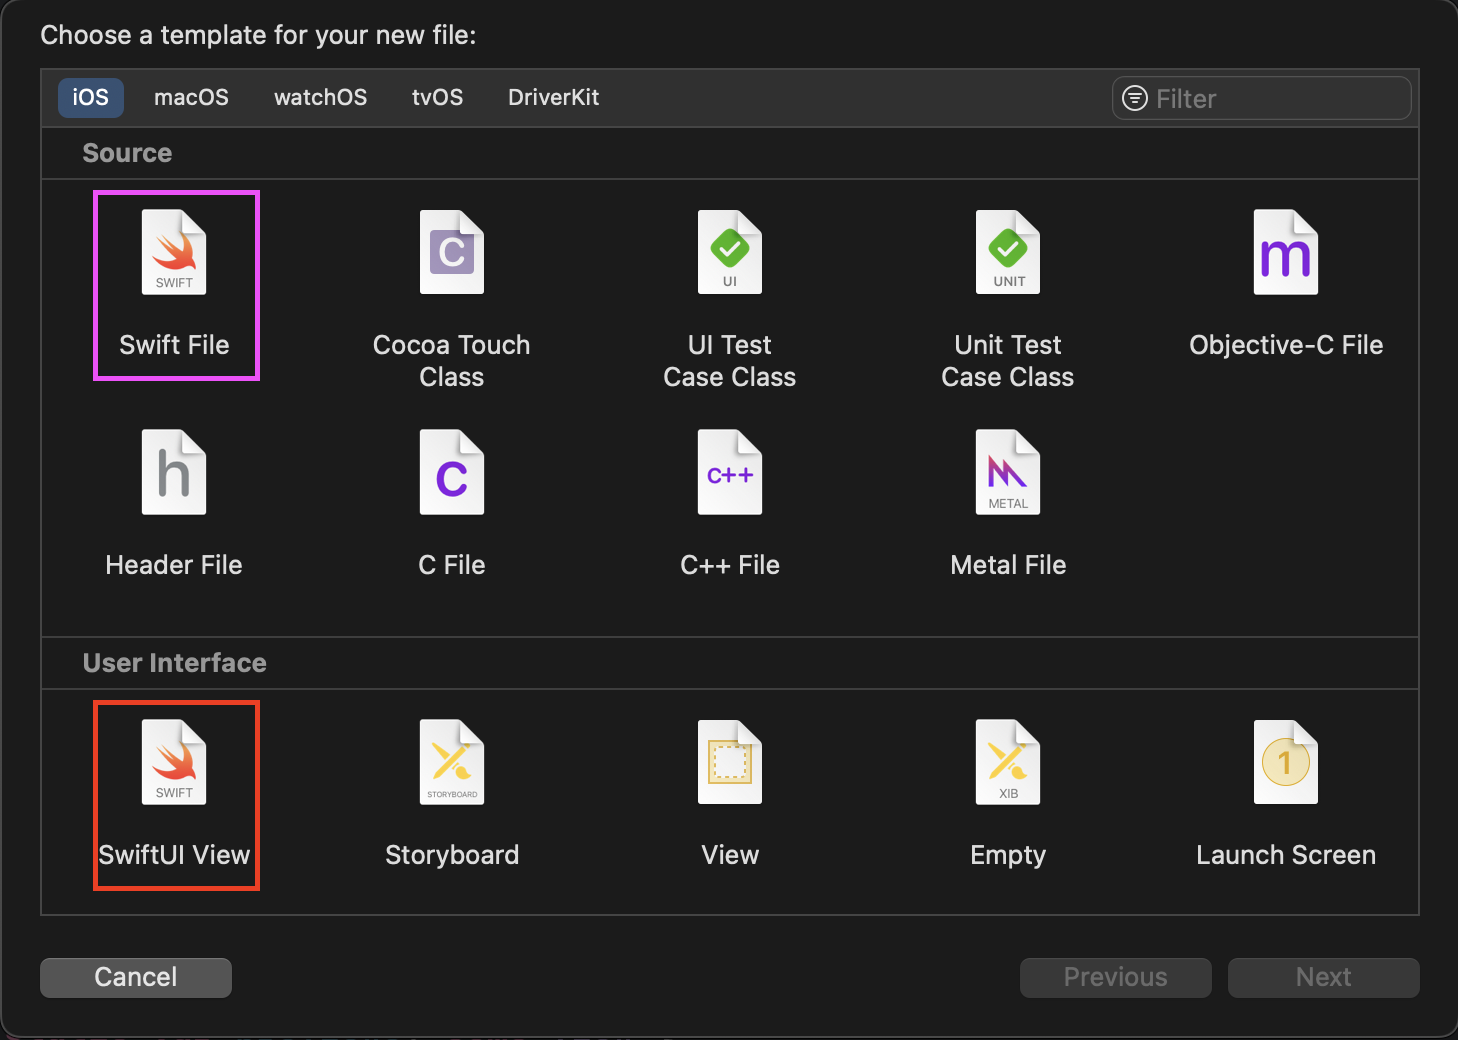Choose the Launch Screen template icon
1458x1040 pixels.
(x=1286, y=762)
